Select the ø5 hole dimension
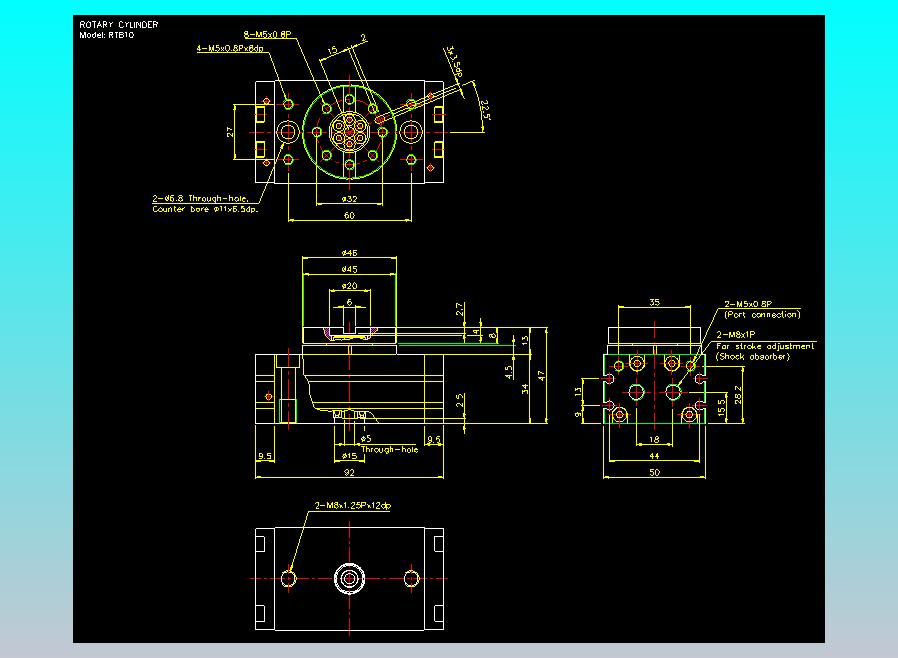This screenshot has width=898, height=658. click(x=365, y=439)
